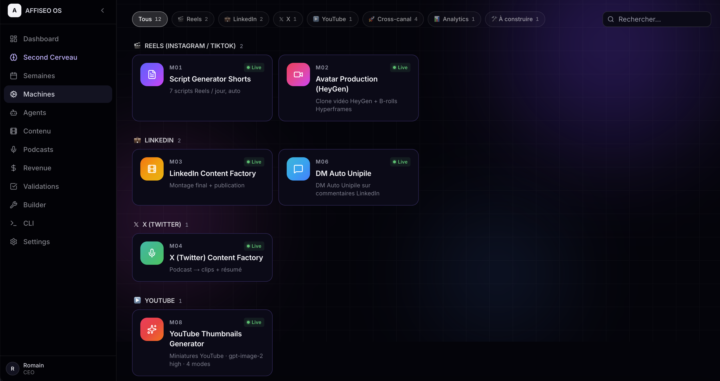The width and height of the screenshot is (720, 381).
Task: Select the Cross-canal filter
Action: 393,19
